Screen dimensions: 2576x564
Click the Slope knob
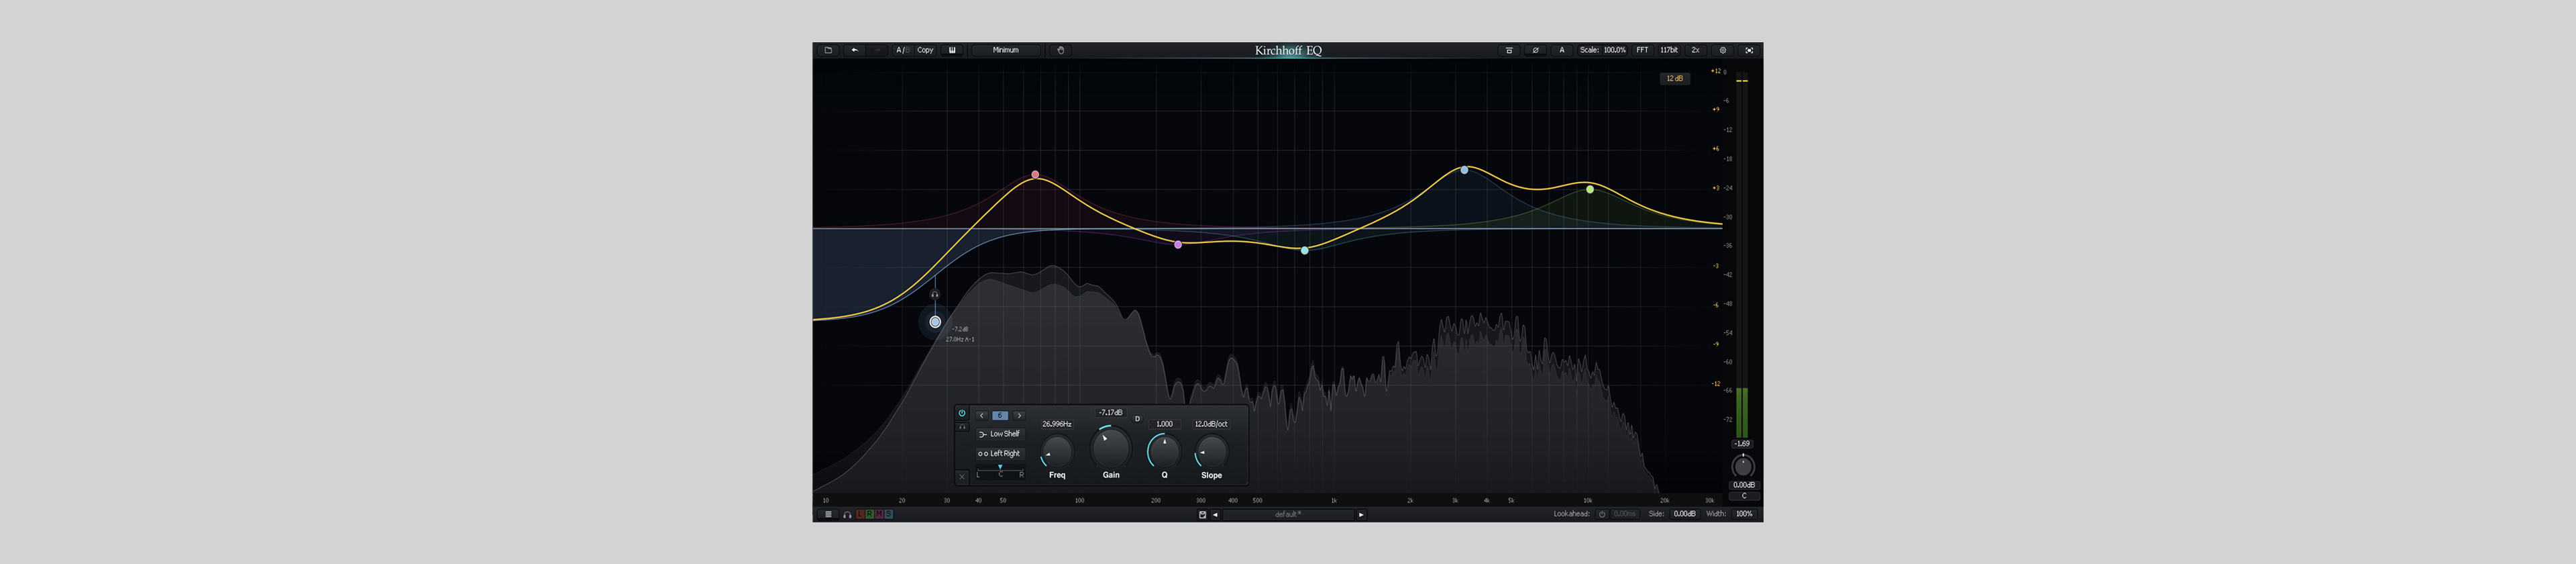pos(1211,452)
